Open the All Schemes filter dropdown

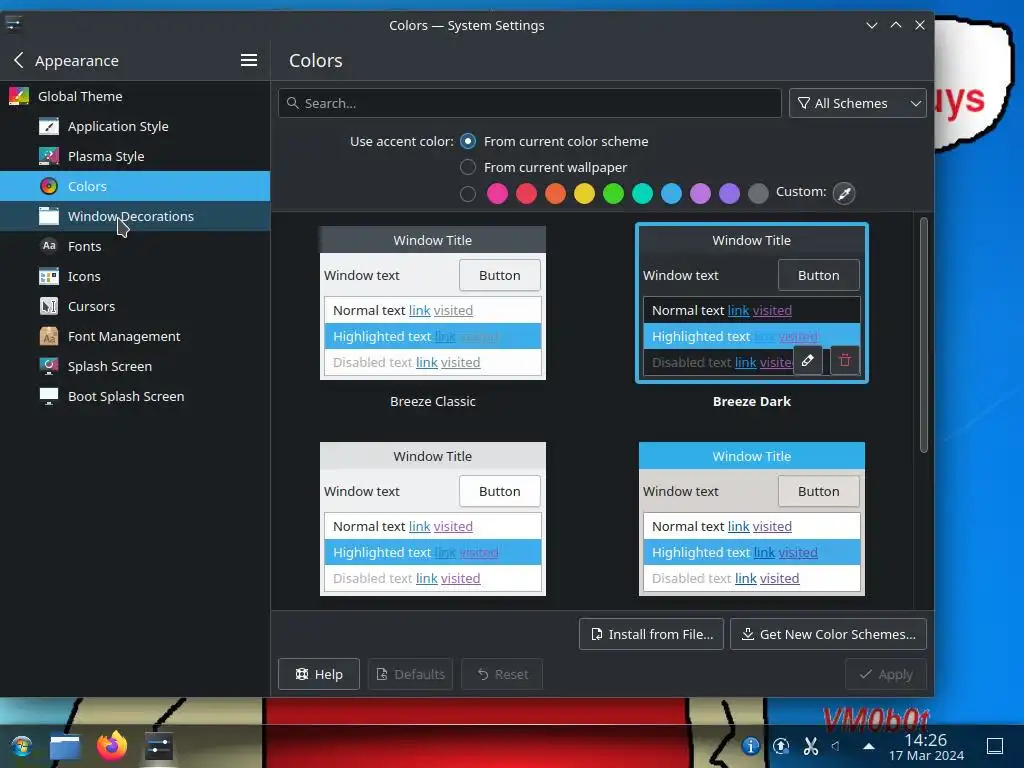[x=857, y=103]
